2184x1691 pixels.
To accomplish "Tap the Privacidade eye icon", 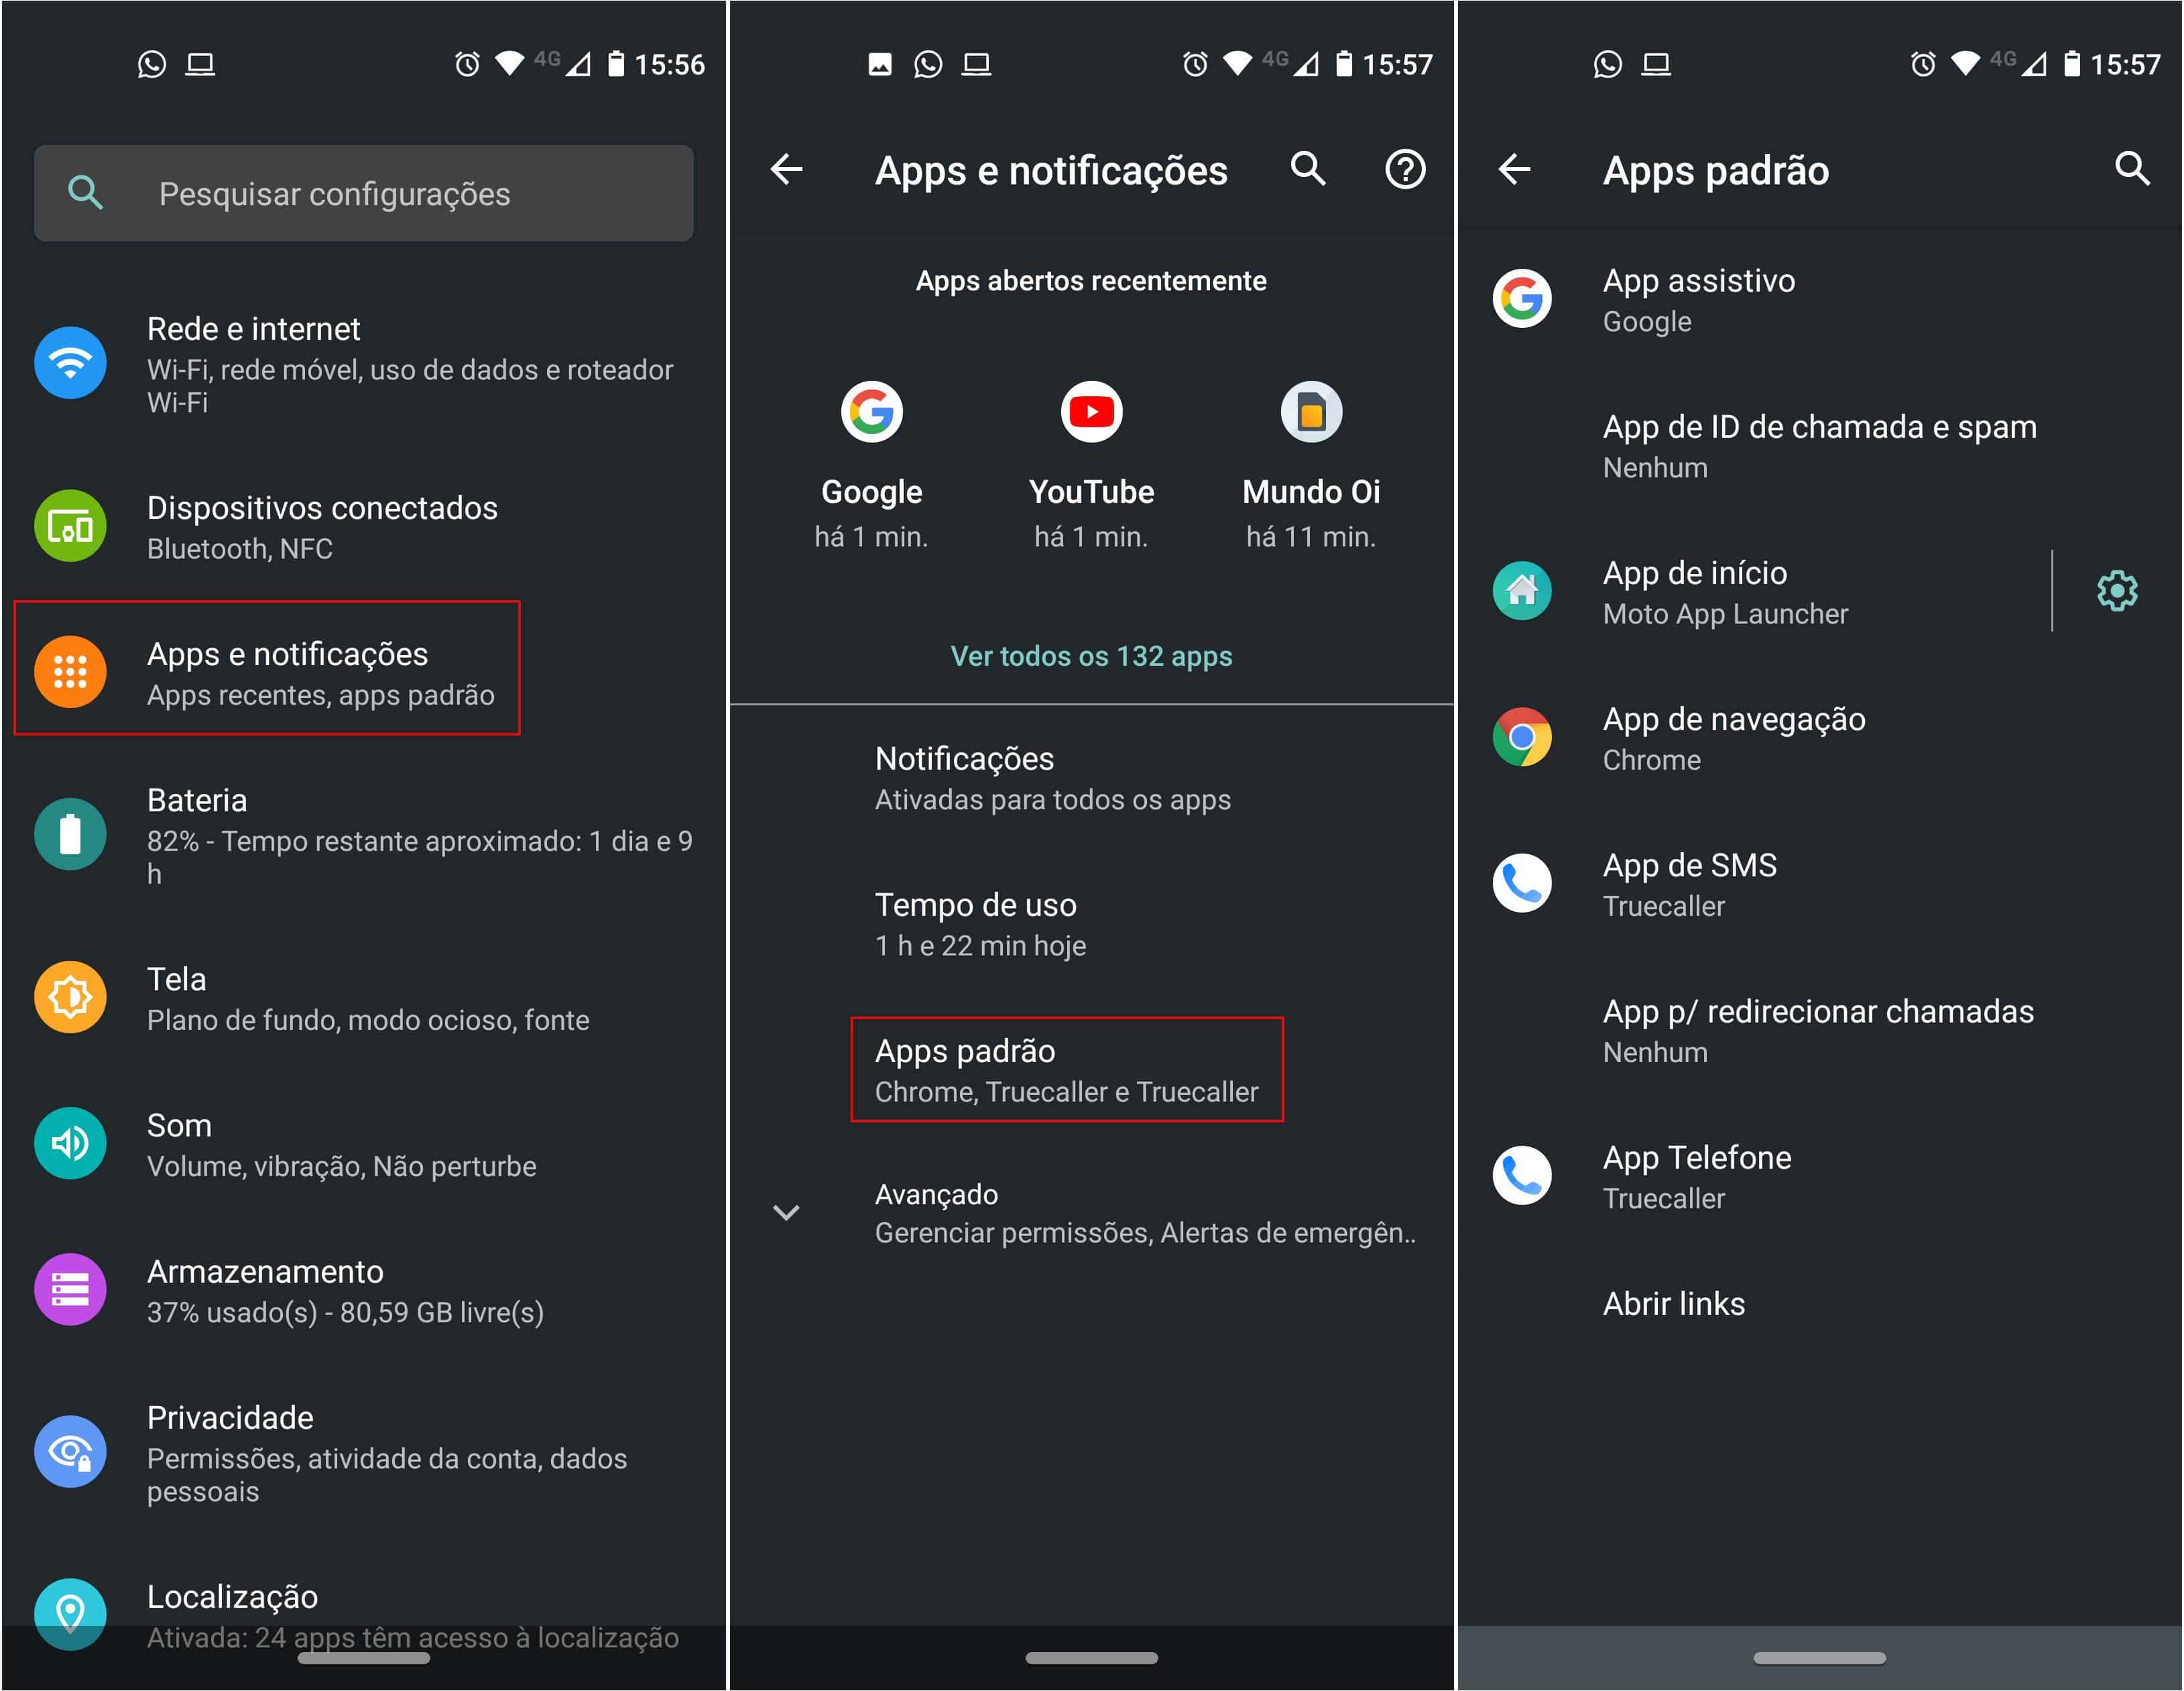I will point(70,1451).
